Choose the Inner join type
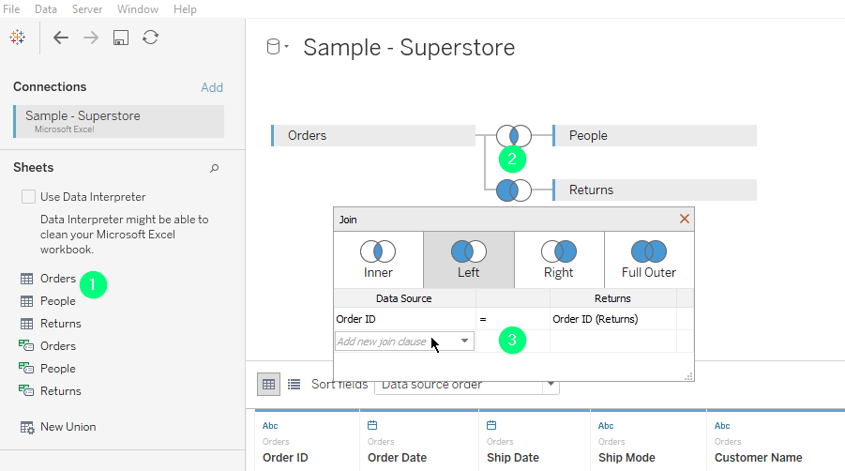The height and width of the screenshot is (471, 845). [378, 260]
